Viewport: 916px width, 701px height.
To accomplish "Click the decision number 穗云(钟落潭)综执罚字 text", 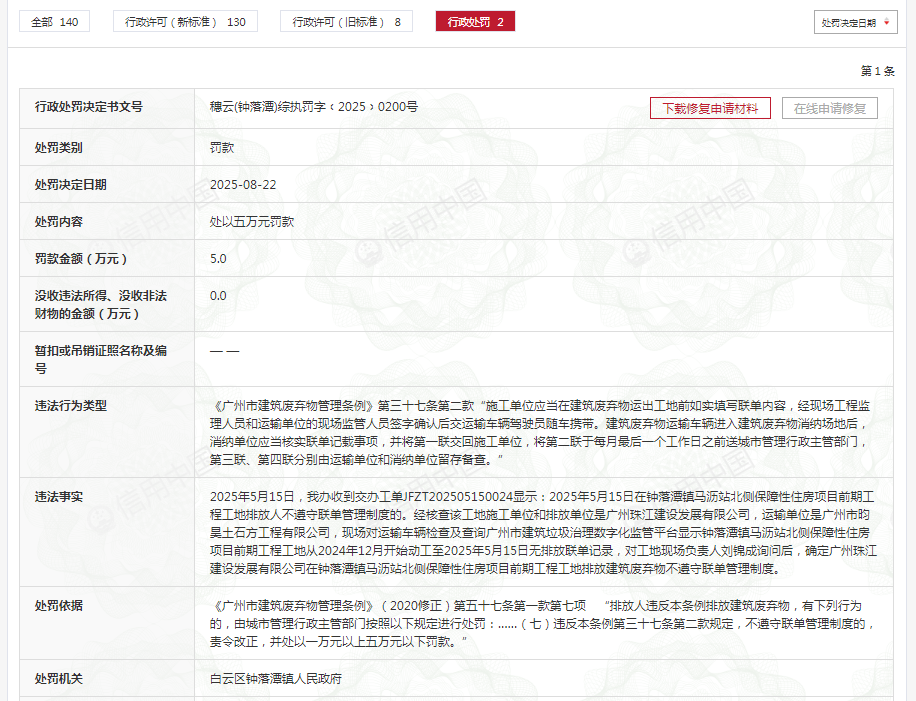I will tap(313, 107).
